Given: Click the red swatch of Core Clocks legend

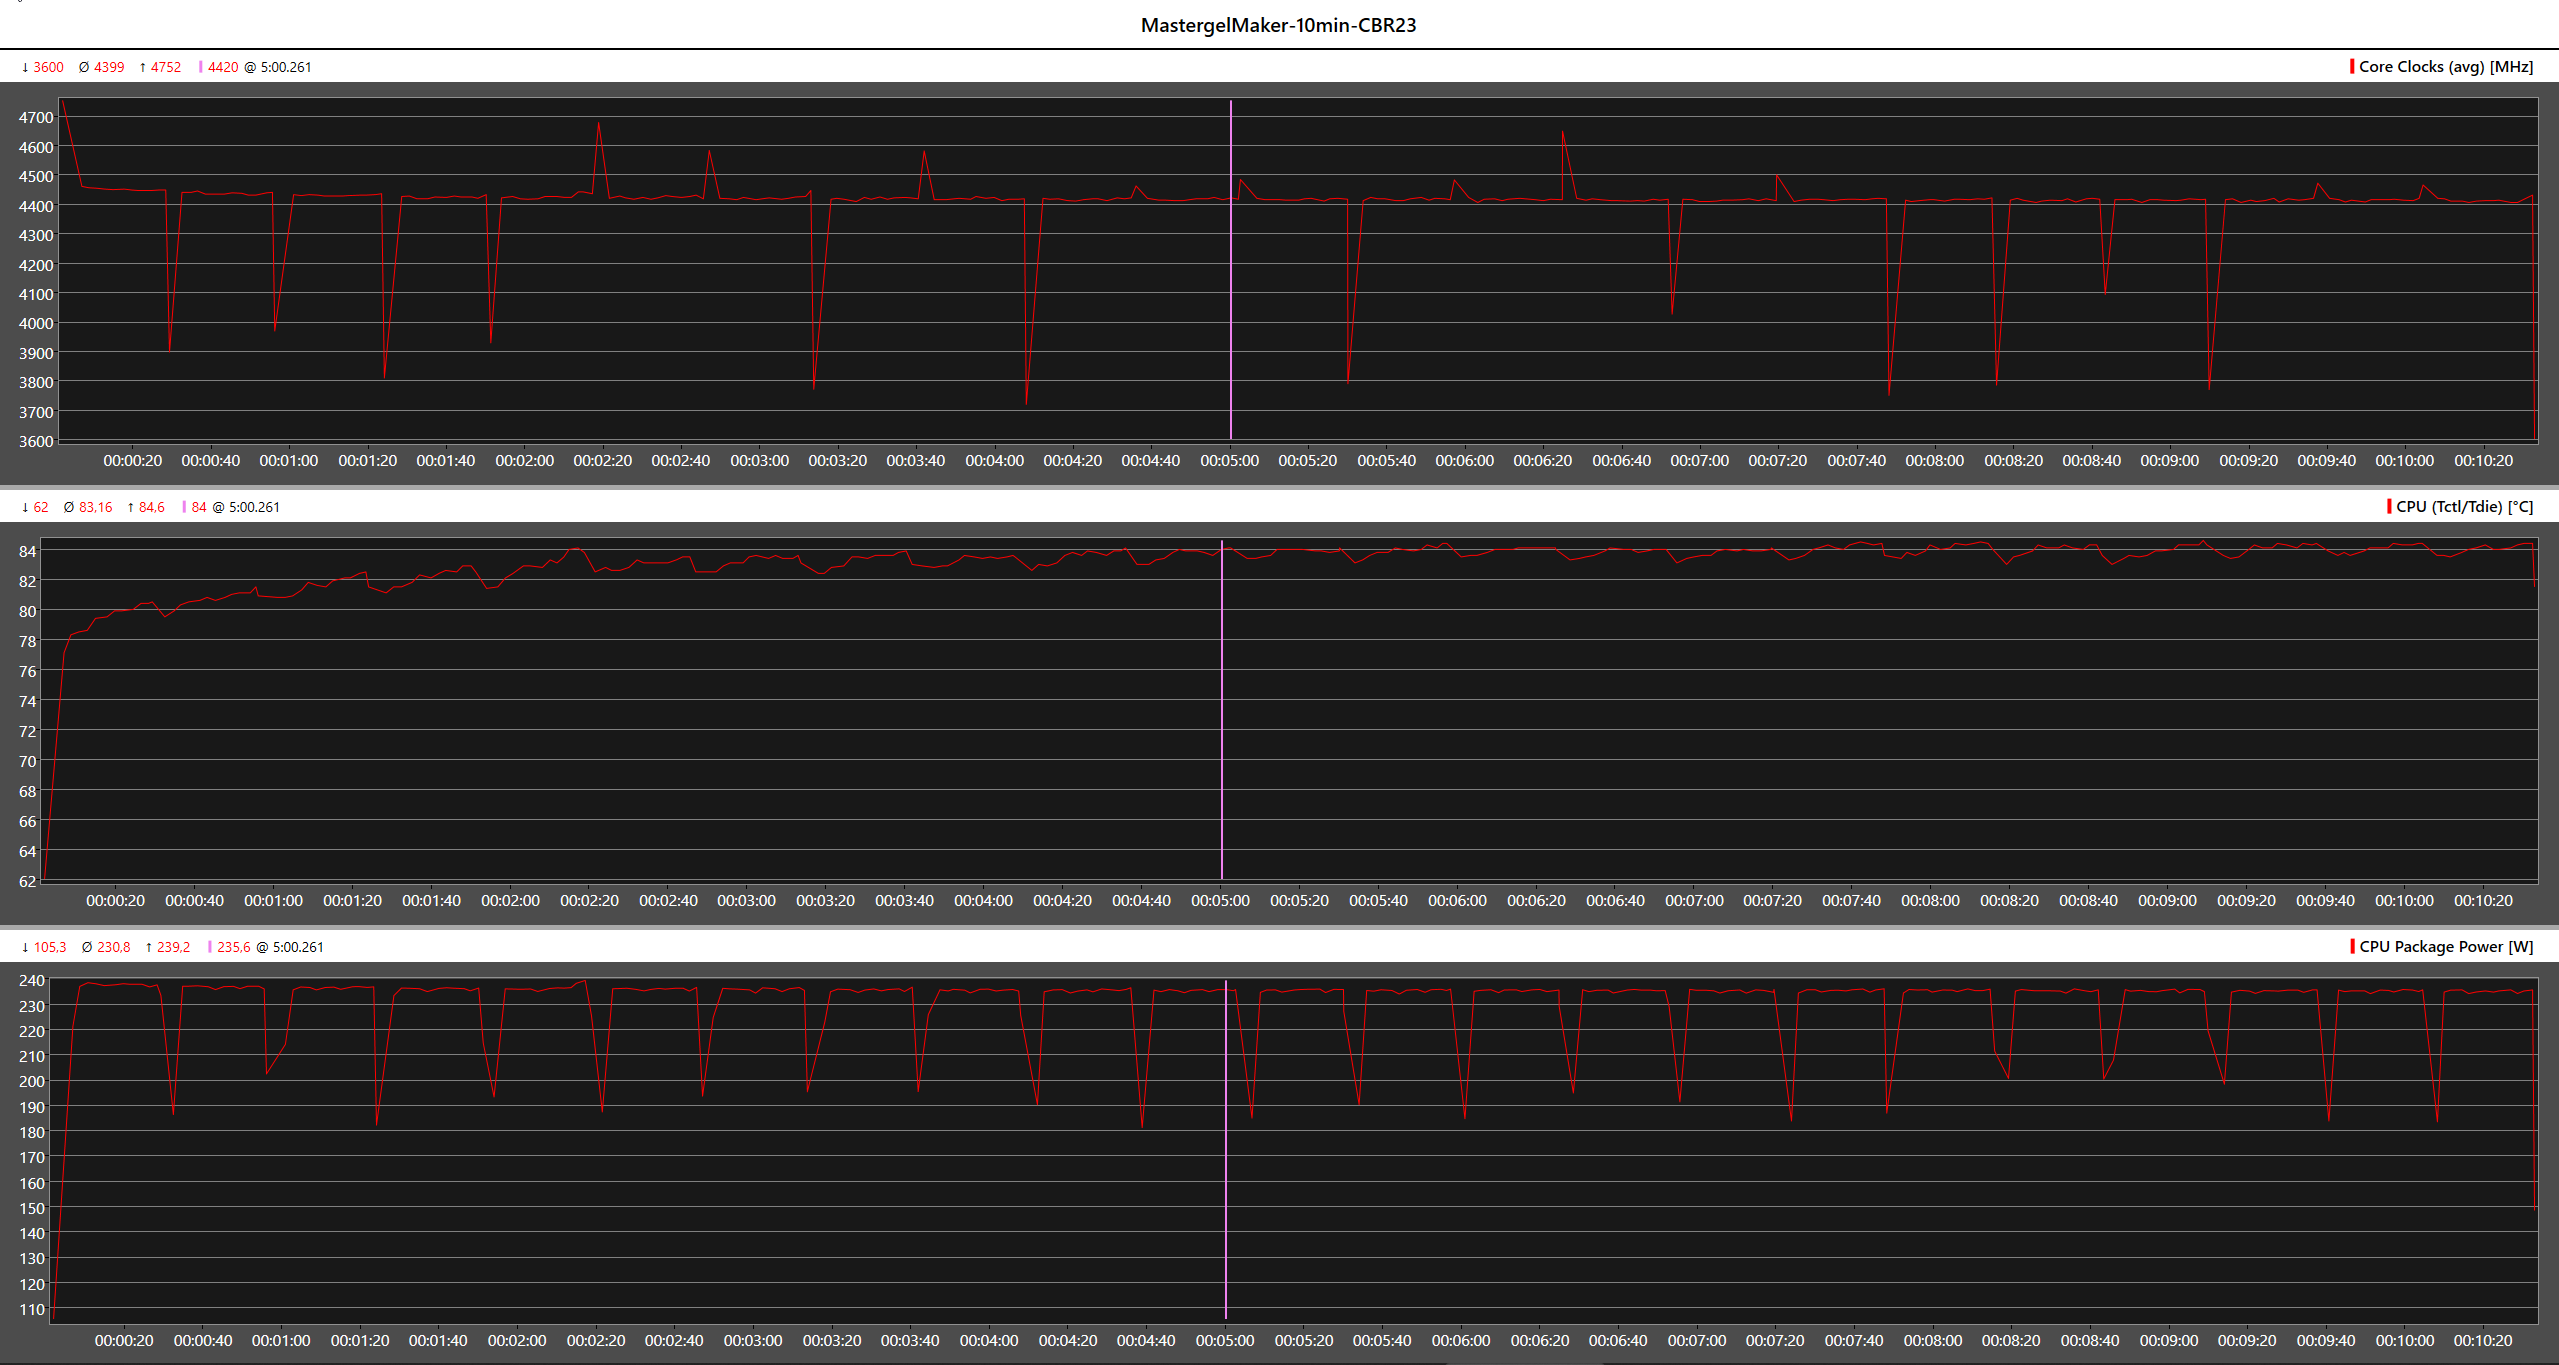Looking at the screenshot, I should 2351,66.
